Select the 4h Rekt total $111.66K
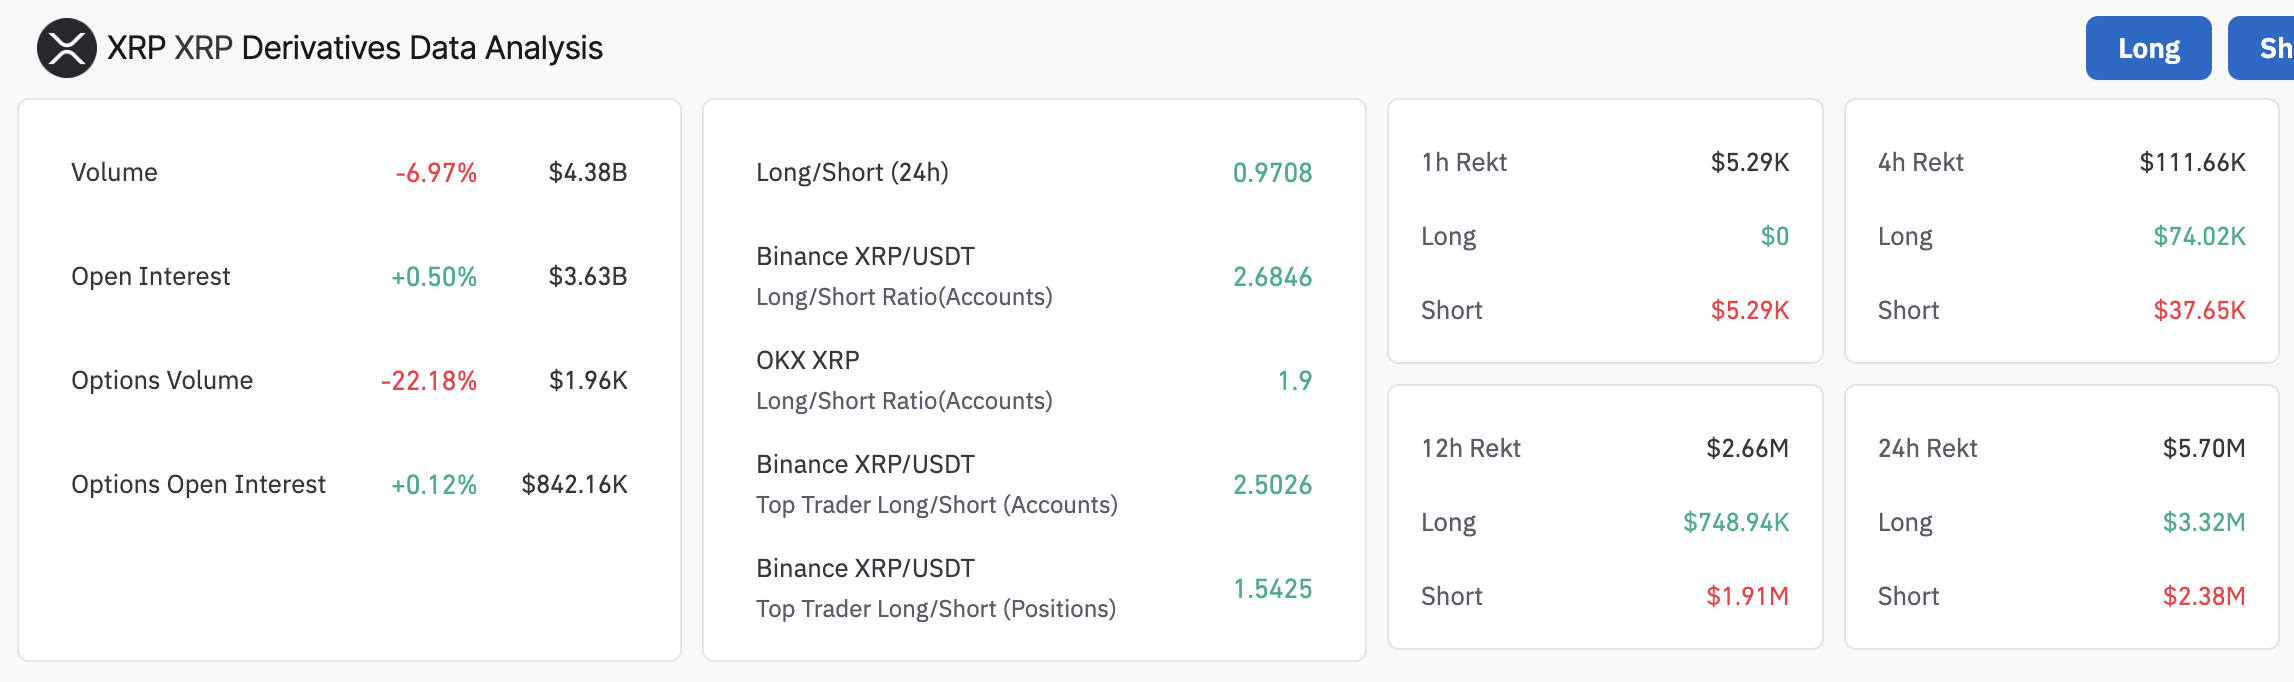 (2192, 162)
